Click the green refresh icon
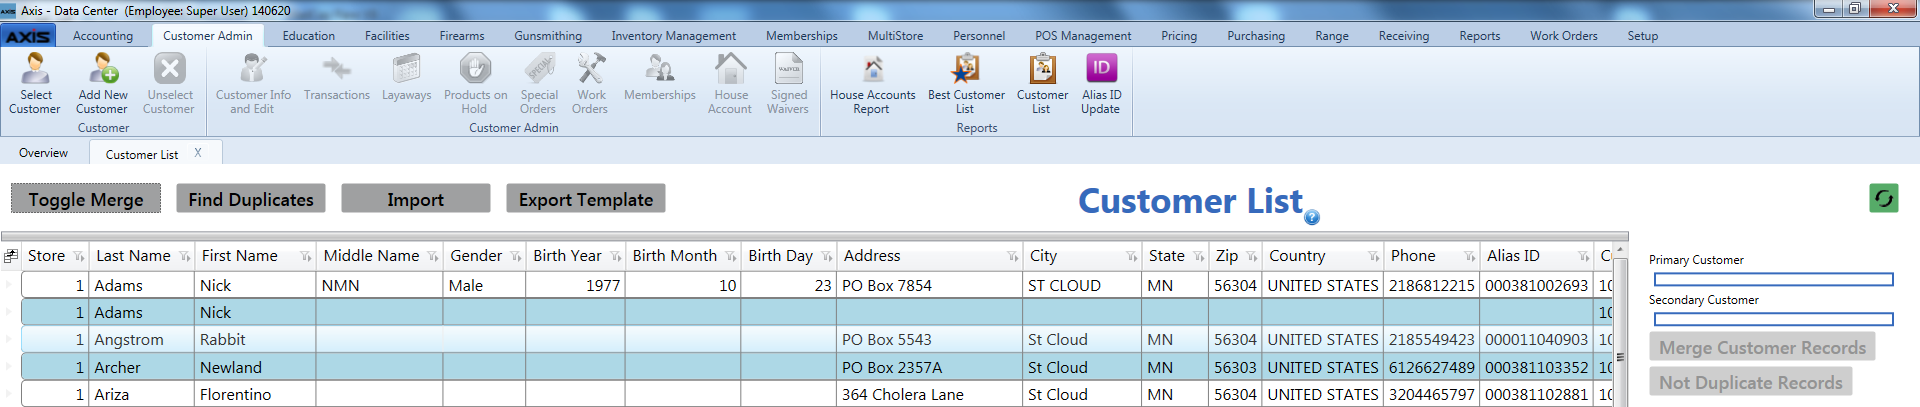The height and width of the screenshot is (407, 1920). 1884,198
